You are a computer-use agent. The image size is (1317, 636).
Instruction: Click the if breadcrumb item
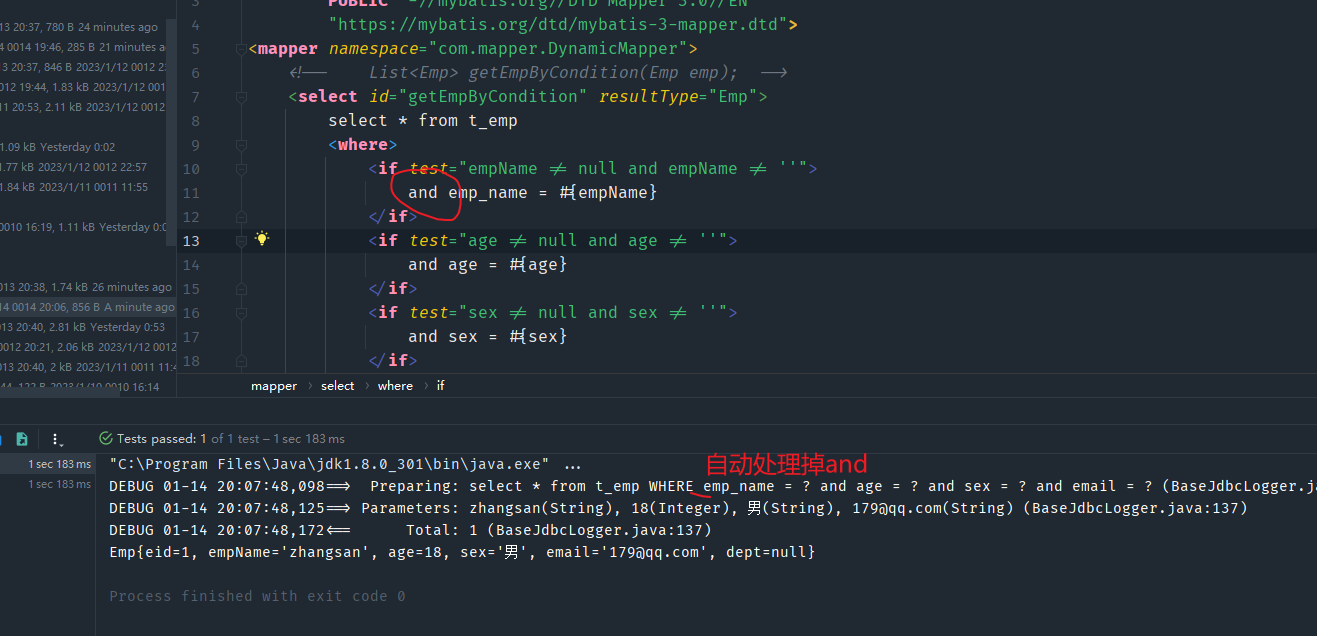(x=440, y=386)
